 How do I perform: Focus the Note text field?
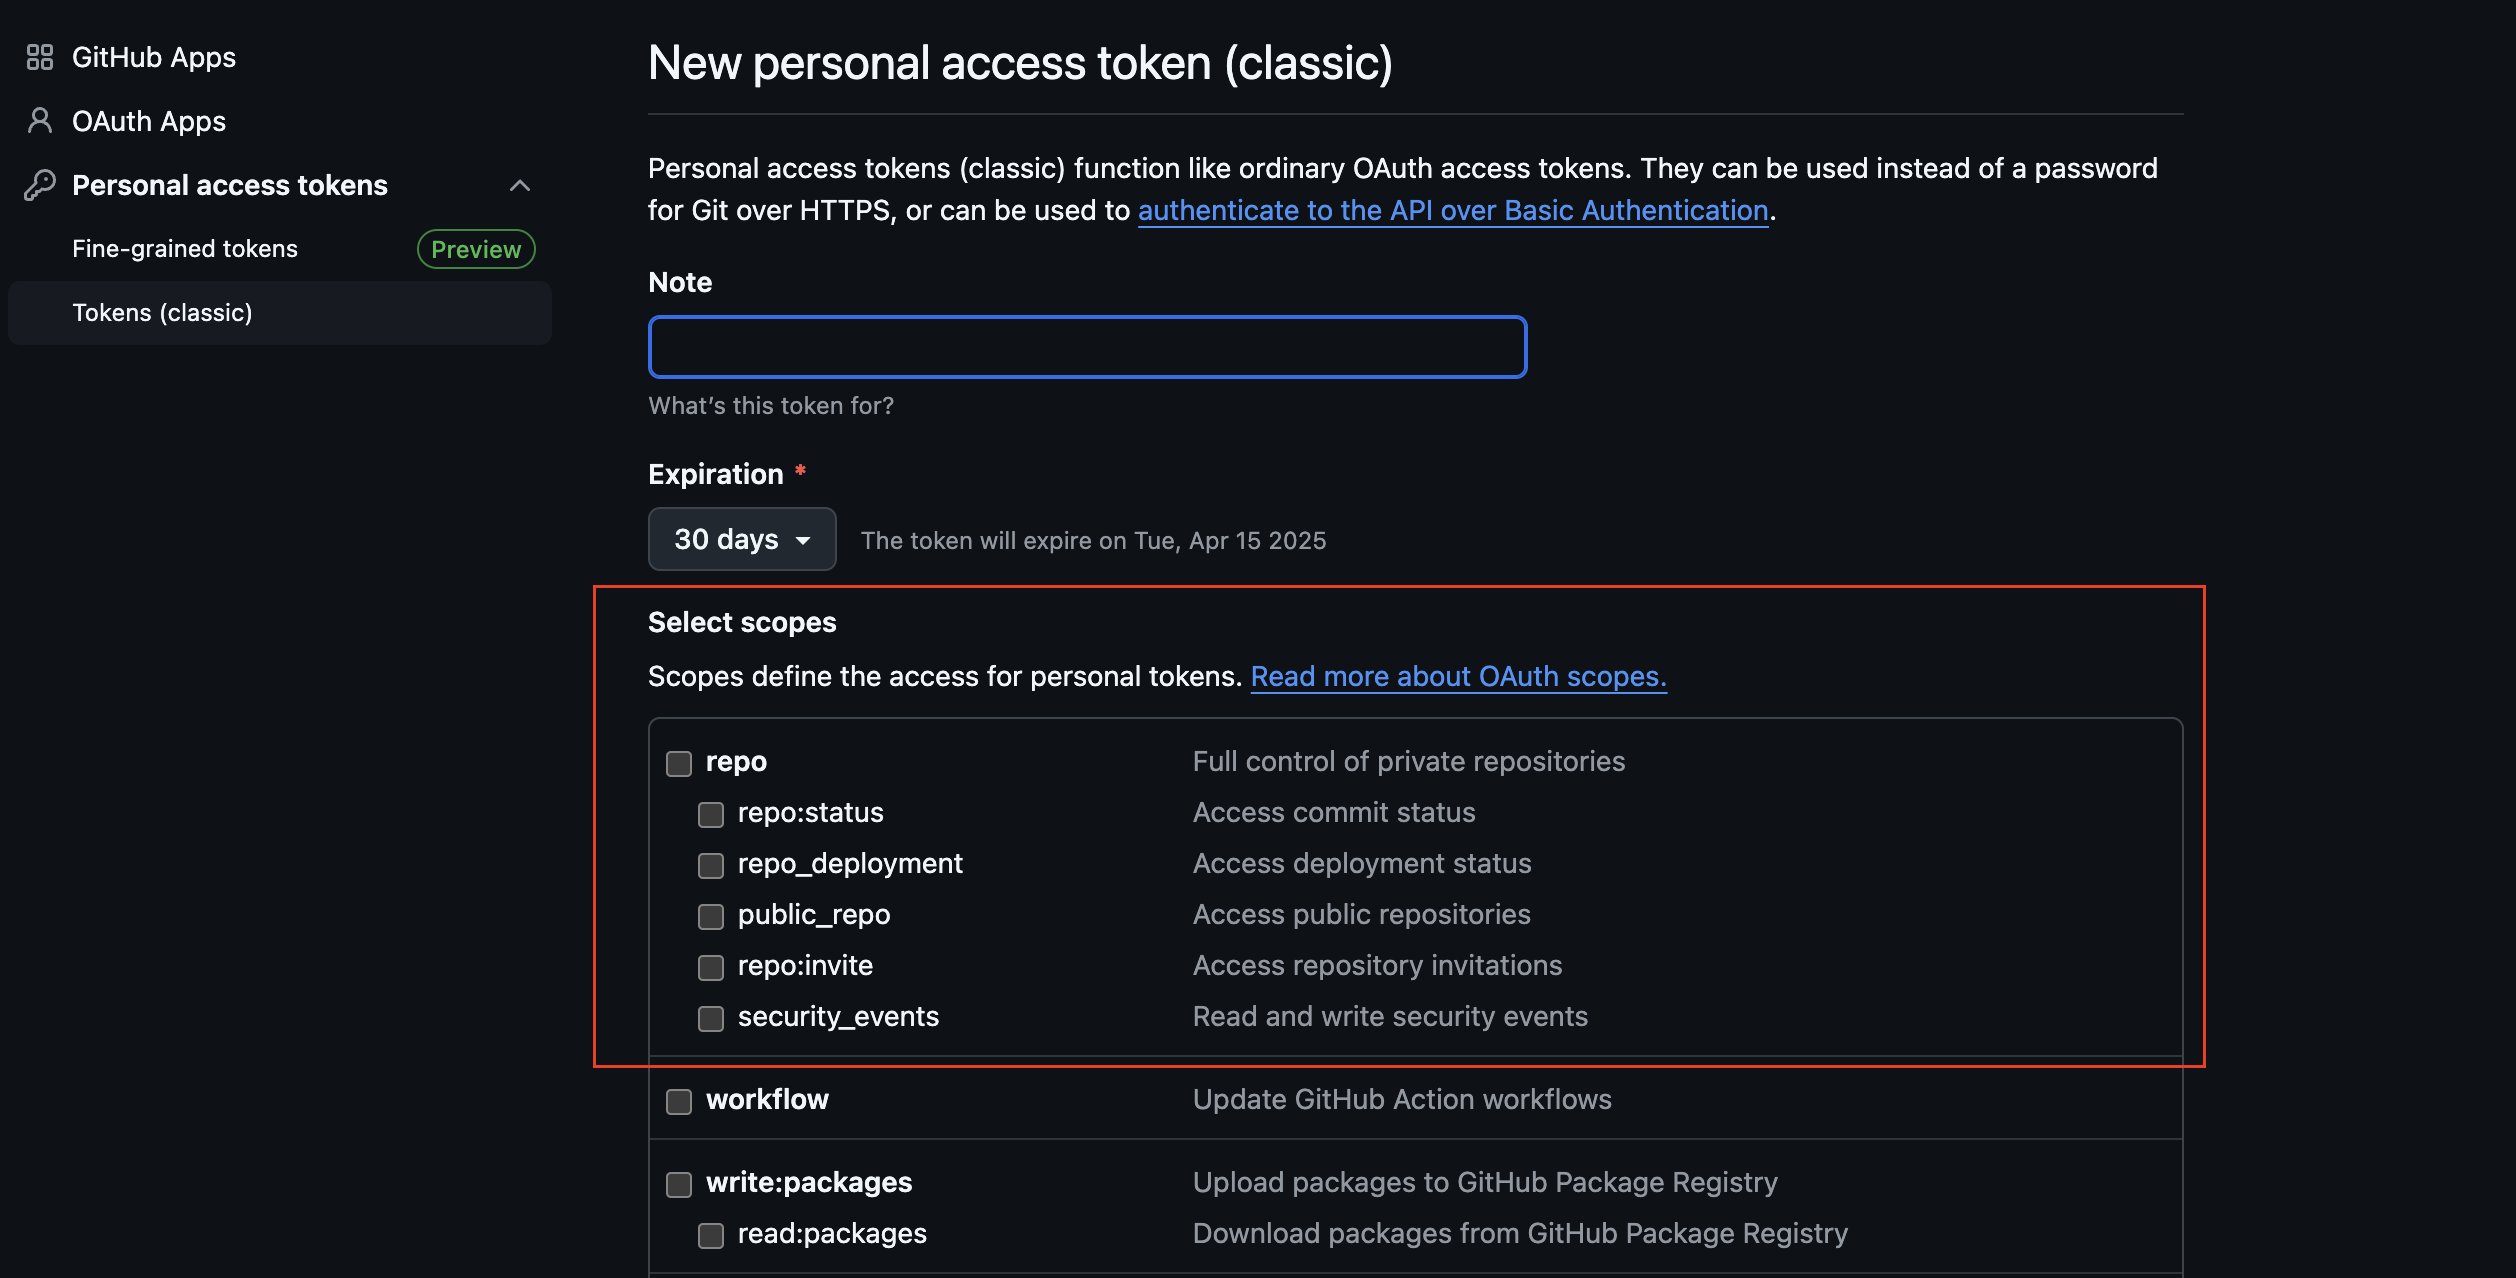[1087, 347]
